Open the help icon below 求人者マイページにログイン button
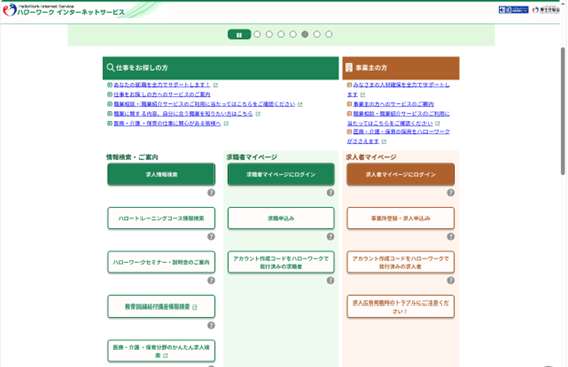This screenshot has width=568, height=367. coord(451,192)
